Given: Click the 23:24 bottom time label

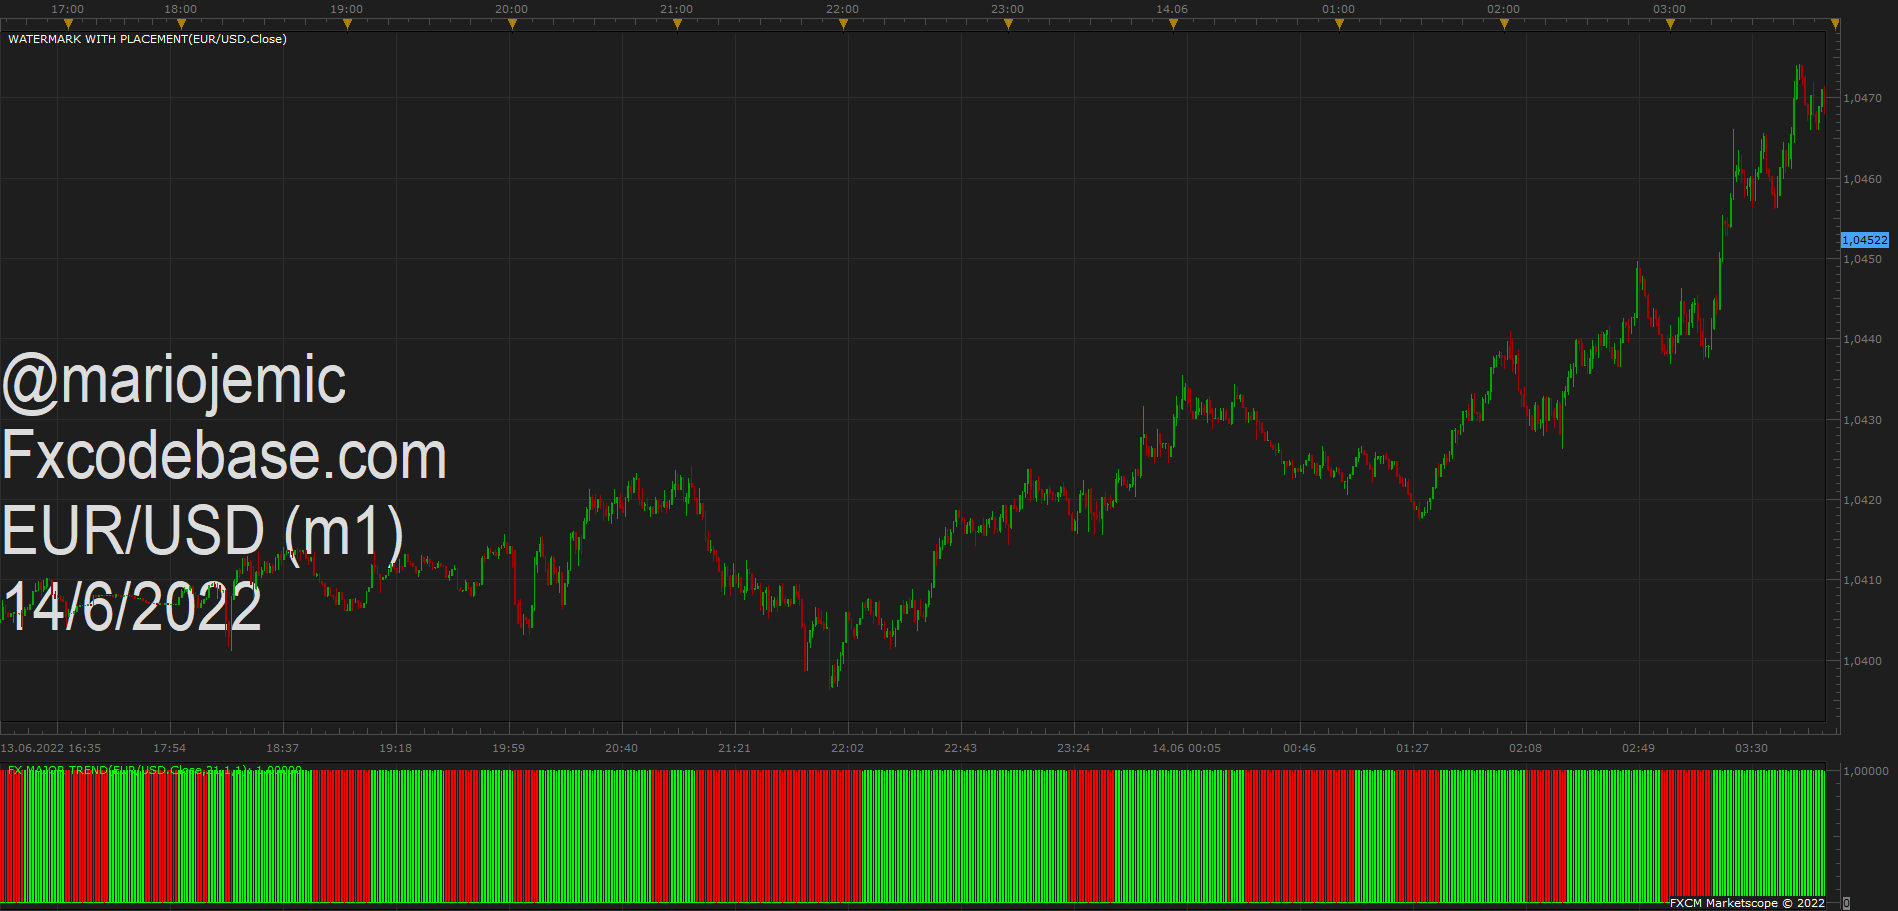Looking at the screenshot, I should (1074, 748).
